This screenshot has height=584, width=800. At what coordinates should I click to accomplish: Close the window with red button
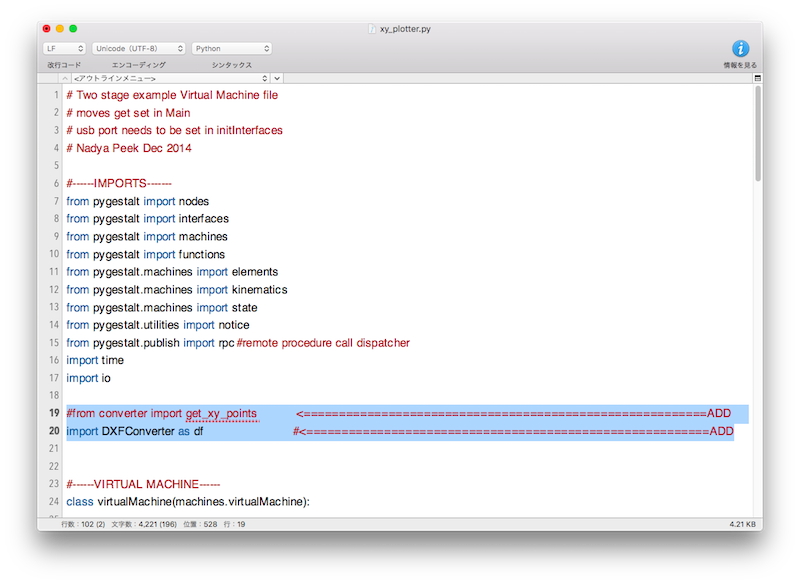46,29
